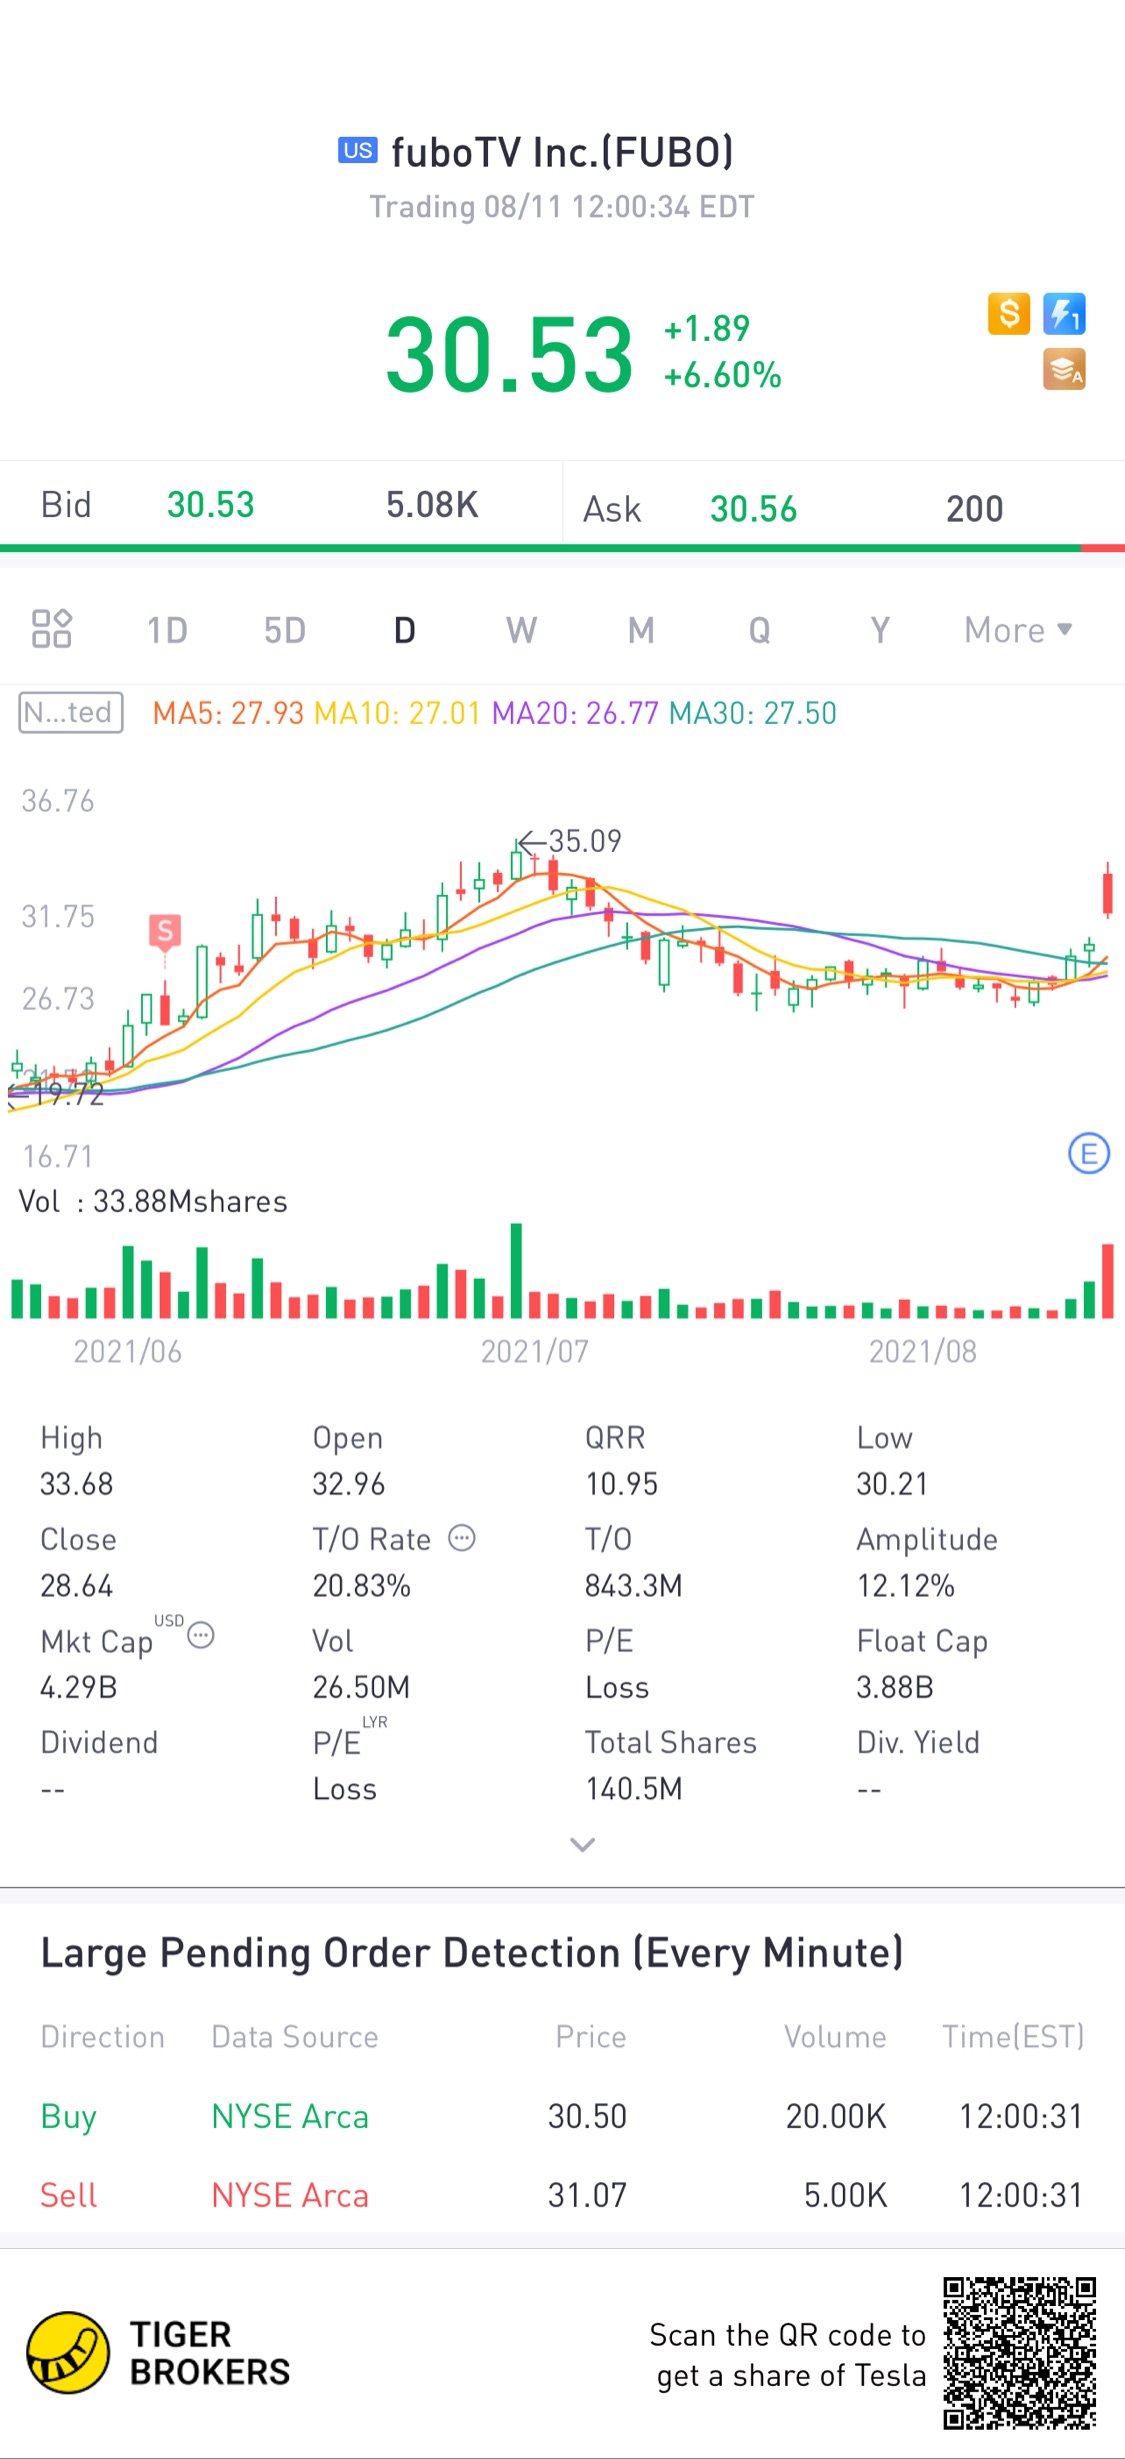Viewport: 1125px width, 2459px height.
Task: Select the Q quarterly chart tab
Action: pyautogui.click(x=760, y=630)
